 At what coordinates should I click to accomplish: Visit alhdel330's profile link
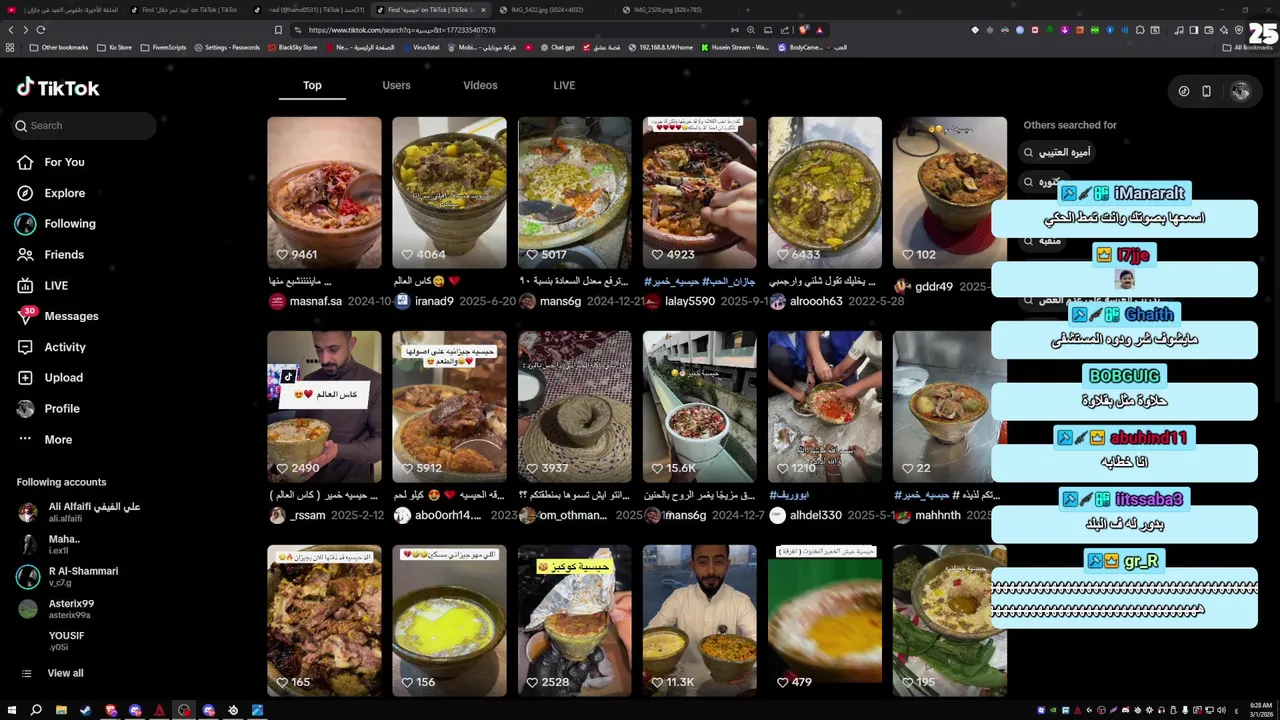[816, 516]
